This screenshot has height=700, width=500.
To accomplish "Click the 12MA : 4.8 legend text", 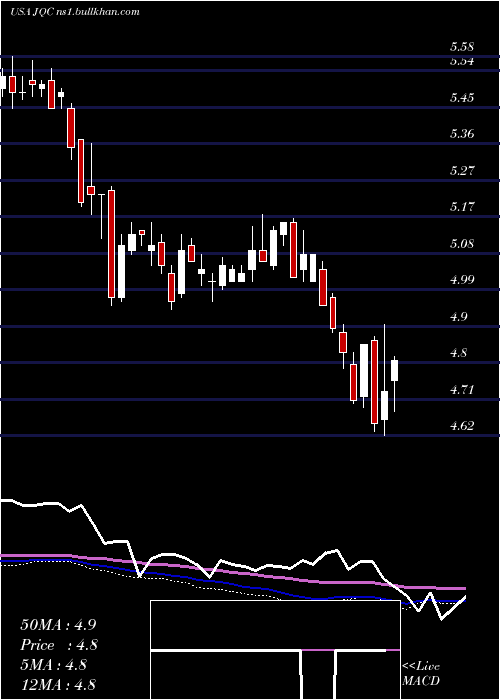I will [x=58, y=685].
